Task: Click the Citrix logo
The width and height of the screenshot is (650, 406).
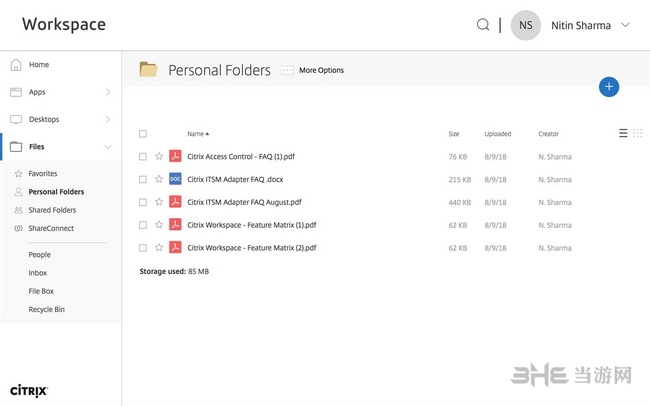Action: click(29, 391)
